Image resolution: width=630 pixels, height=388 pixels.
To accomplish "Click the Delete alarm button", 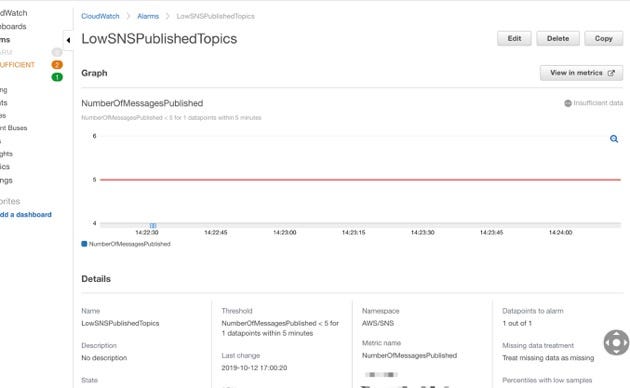I will pyautogui.click(x=558, y=39).
